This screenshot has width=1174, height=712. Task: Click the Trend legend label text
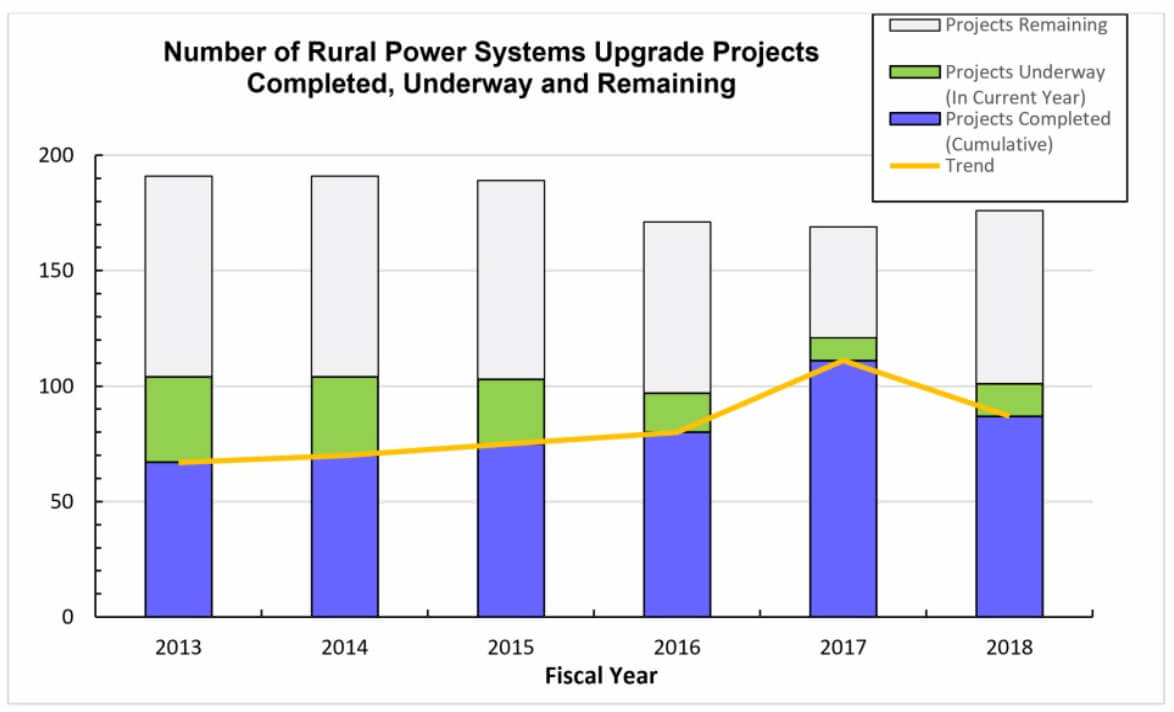pos(970,166)
